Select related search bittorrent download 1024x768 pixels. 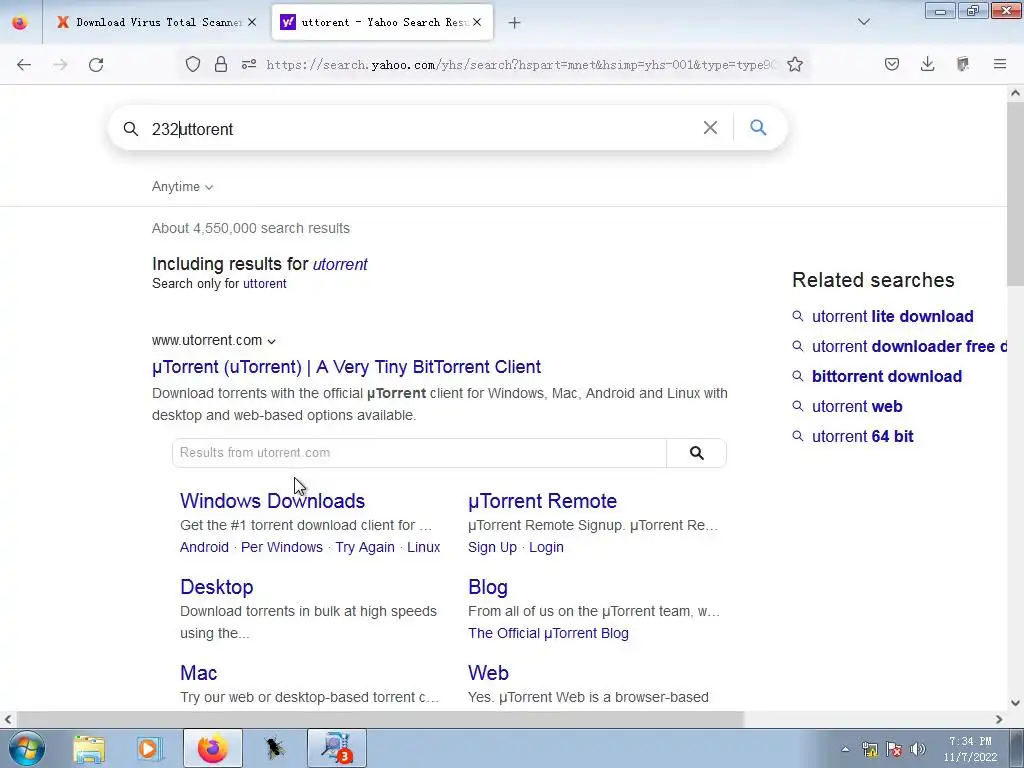(x=886, y=376)
